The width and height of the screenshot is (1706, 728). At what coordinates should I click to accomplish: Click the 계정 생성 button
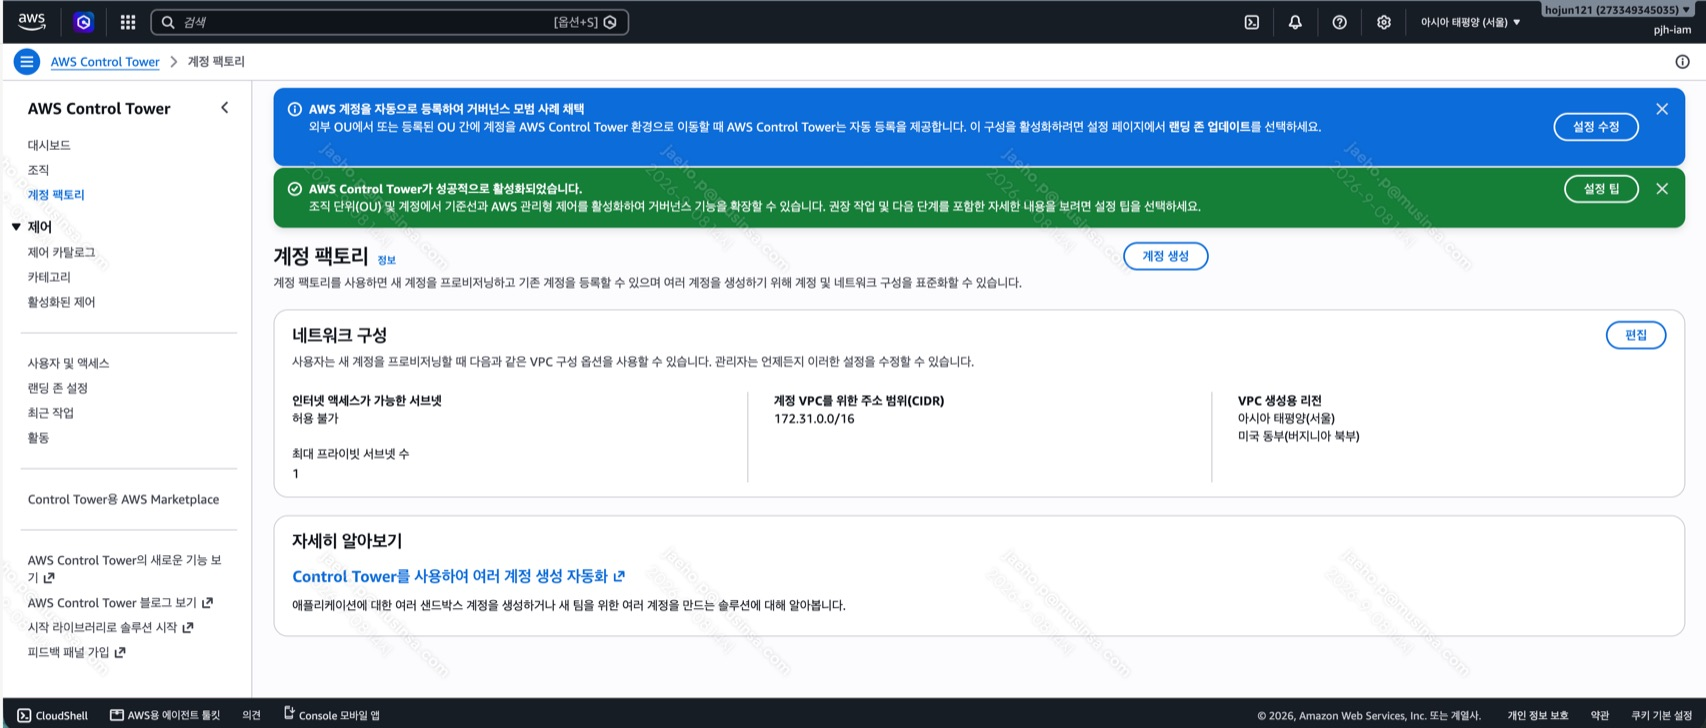pyautogui.click(x=1165, y=256)
